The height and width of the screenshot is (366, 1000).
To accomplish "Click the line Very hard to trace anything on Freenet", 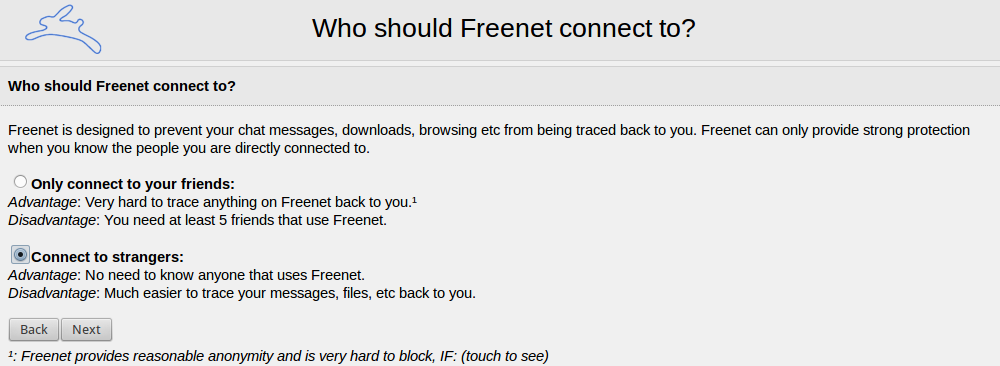I will point(251,203).
